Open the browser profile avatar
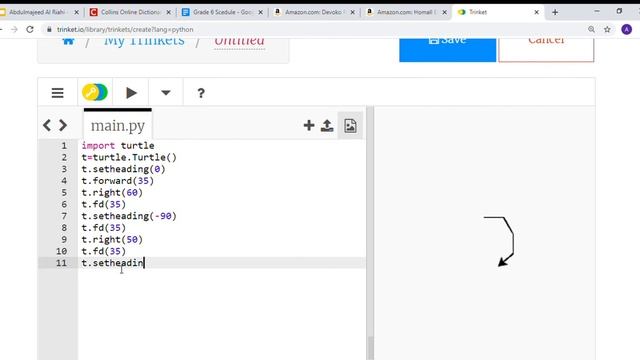640x360 pixels. (x=627, y=29)
